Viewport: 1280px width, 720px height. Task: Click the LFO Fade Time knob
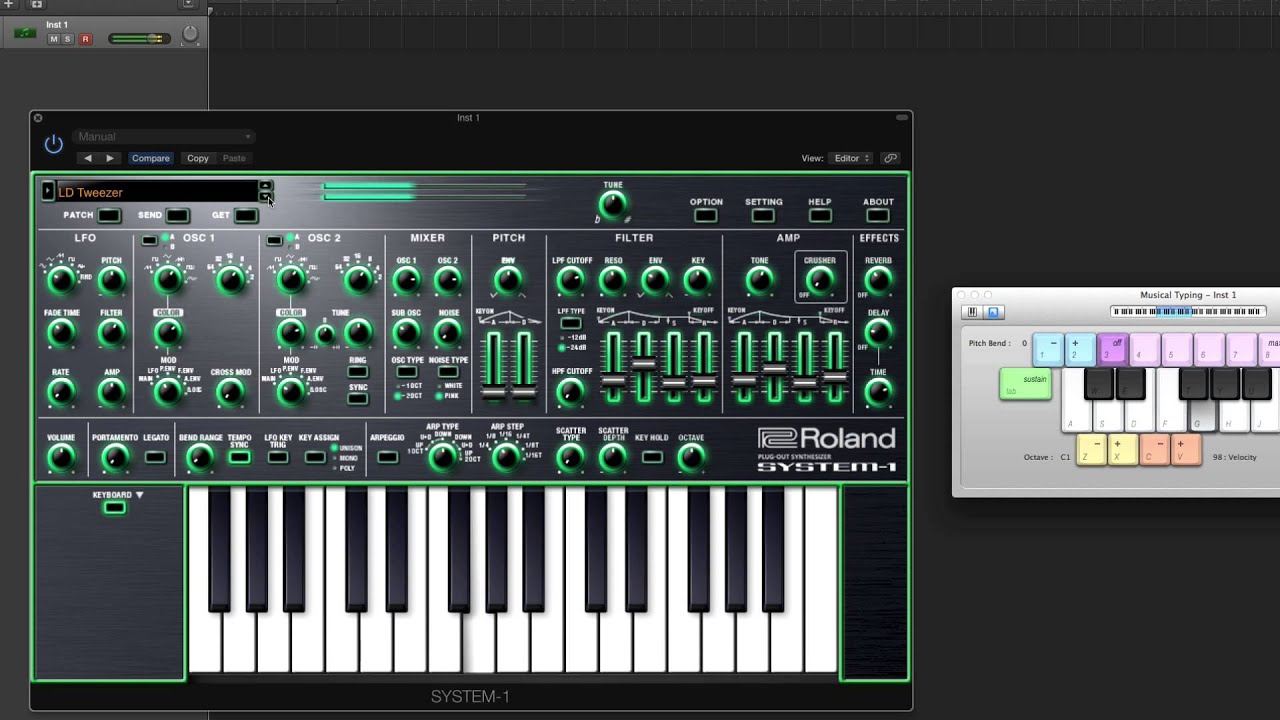click(x=62, y=333)
